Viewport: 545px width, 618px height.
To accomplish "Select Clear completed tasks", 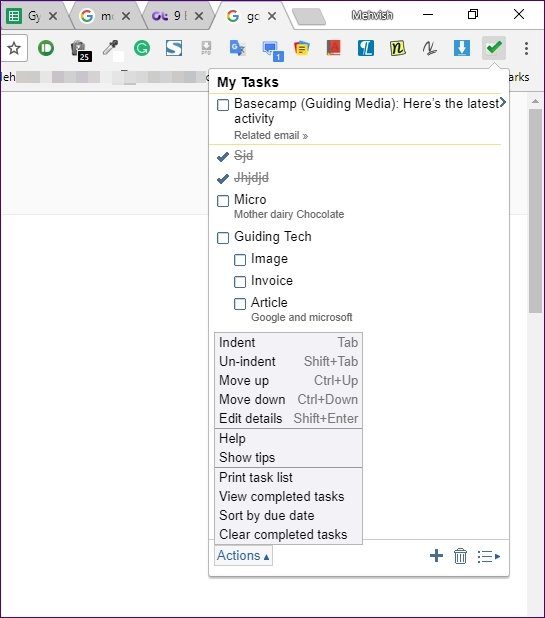I will pos(288,534).
